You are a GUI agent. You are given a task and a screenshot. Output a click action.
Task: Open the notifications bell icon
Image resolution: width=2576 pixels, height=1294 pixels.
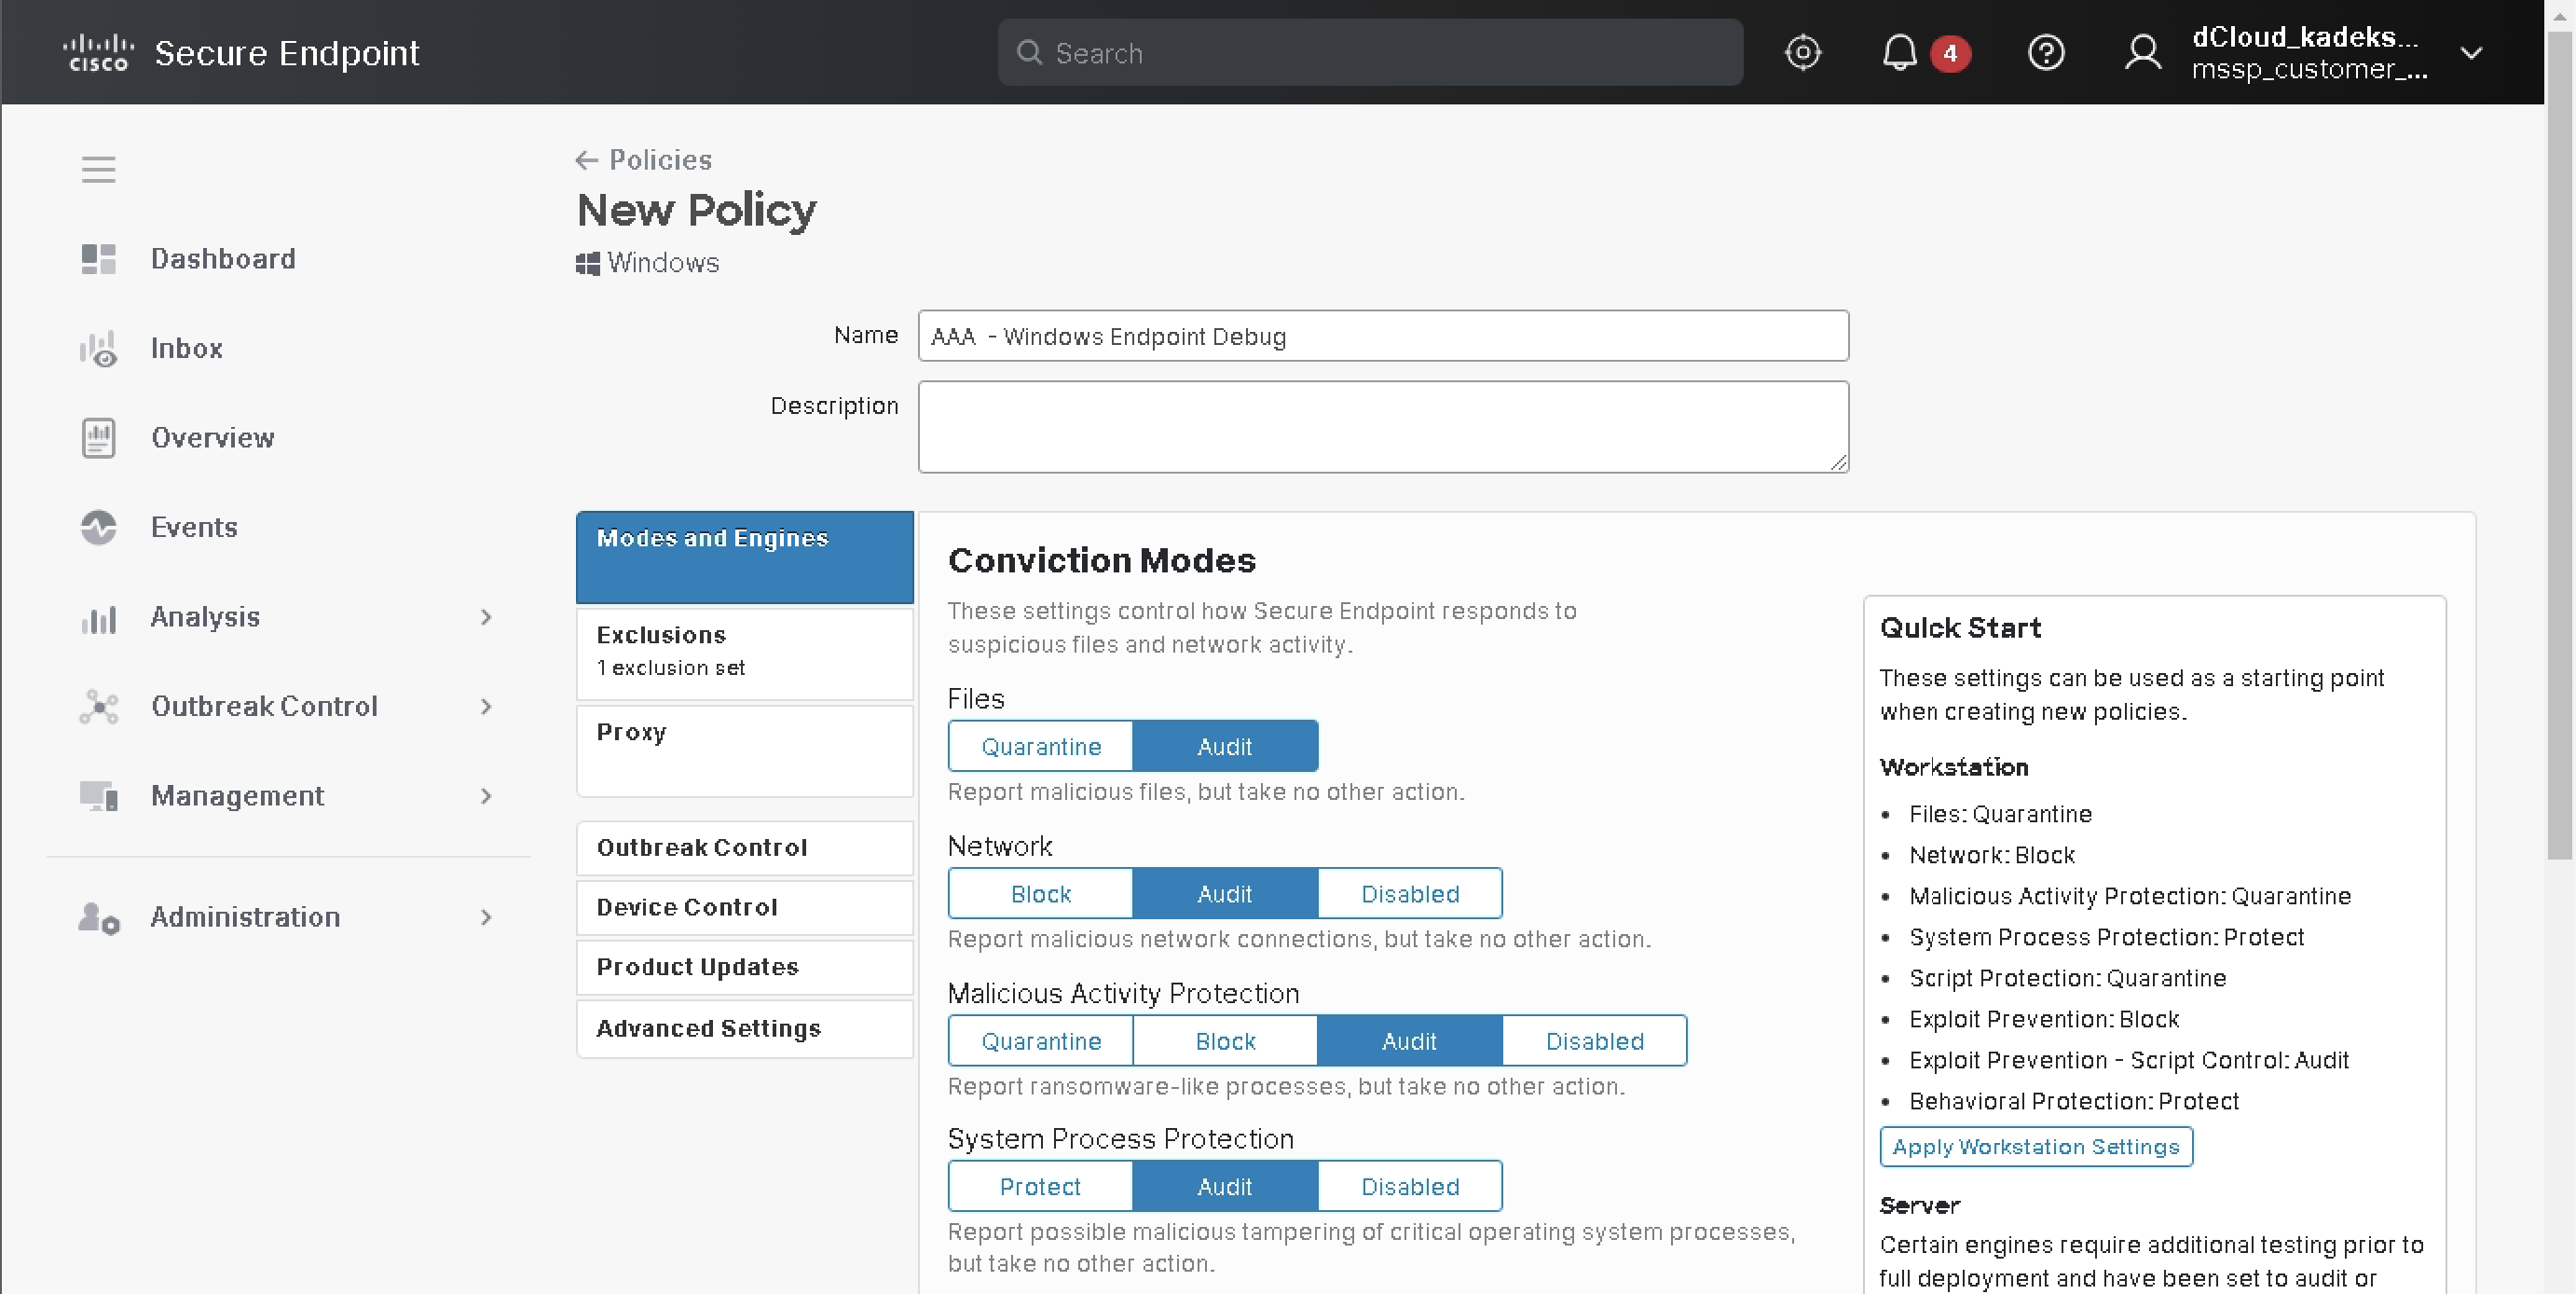(1899, 52)
